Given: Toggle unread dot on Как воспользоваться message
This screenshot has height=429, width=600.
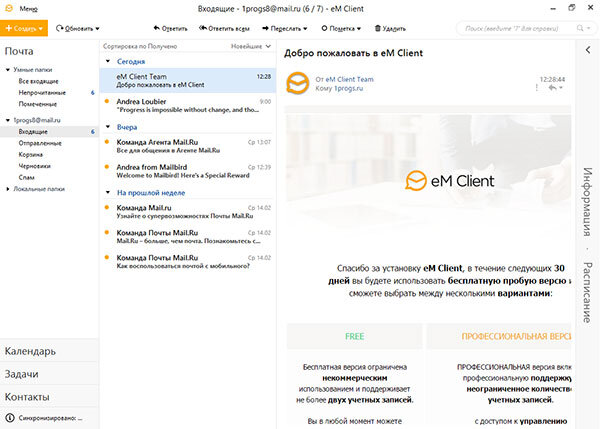Looking at the screenshot, I should pyautogui.click(x=107, y=257).
